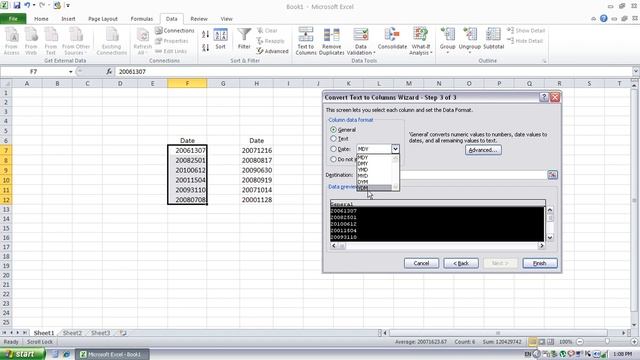The height and width of the screenshot is (360, 640).
Task: Click Microsoft Excel taskbar button
Action: (113, 354)
